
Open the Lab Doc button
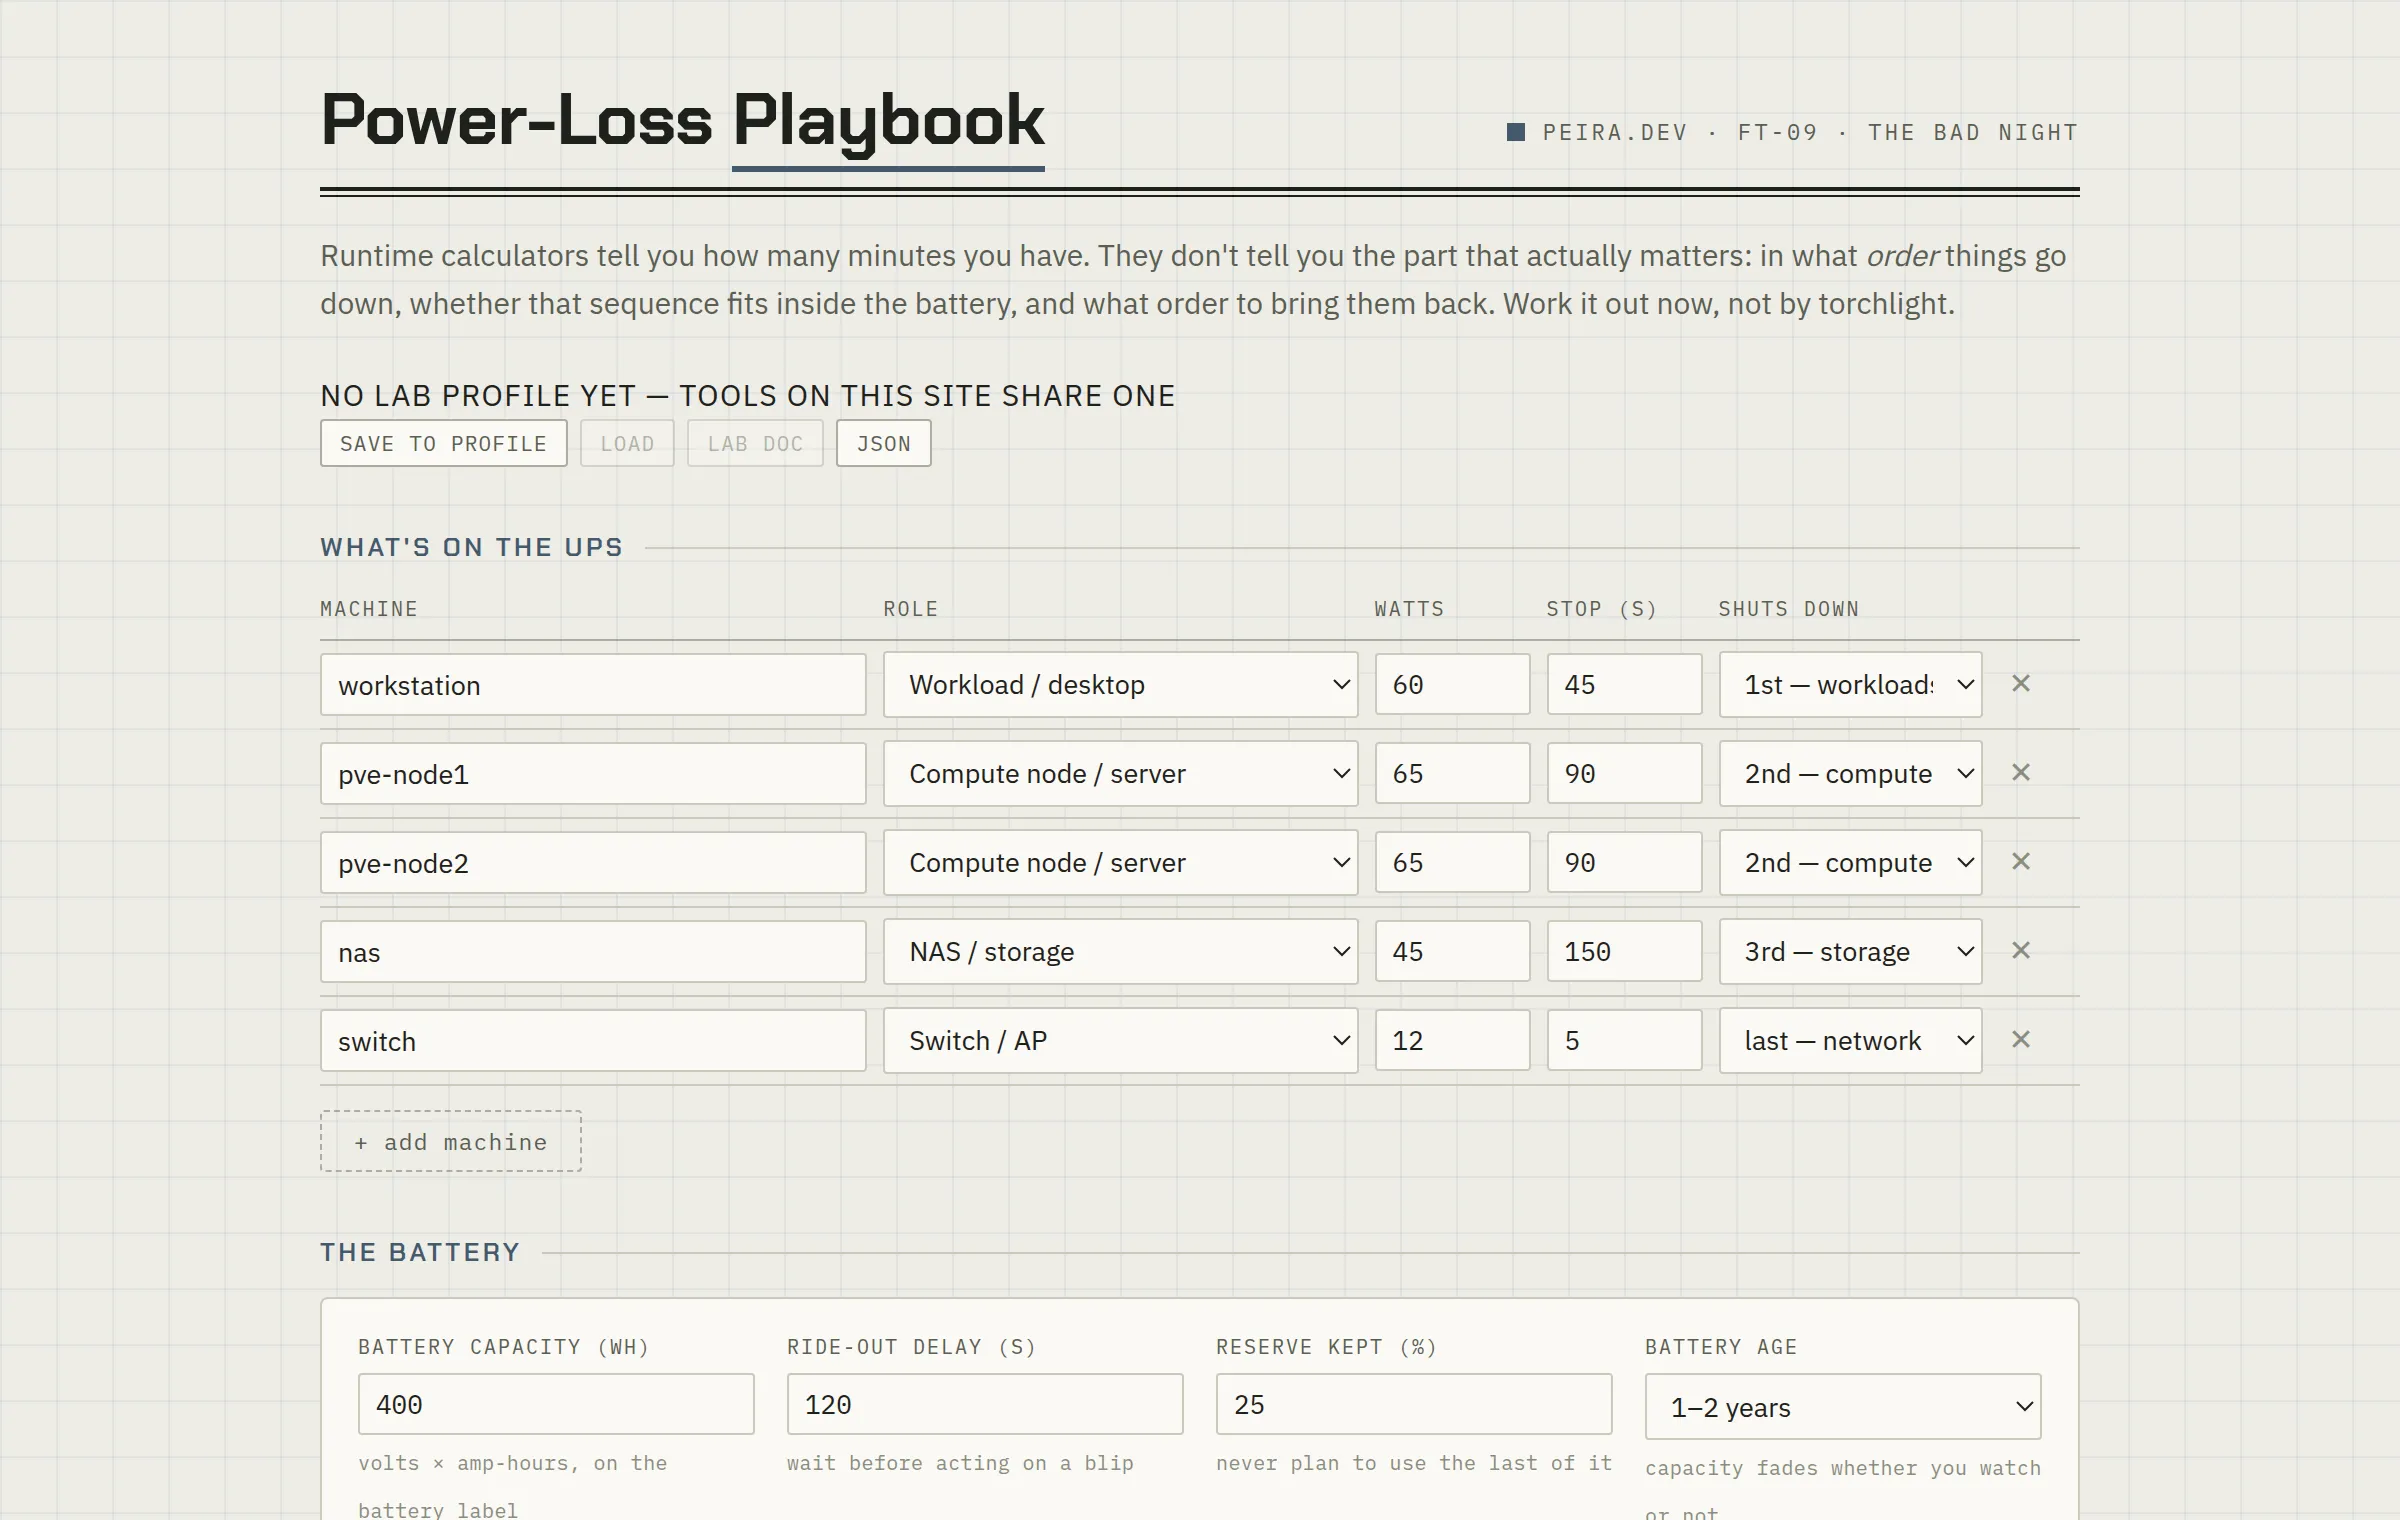click(x=755, y=443)
